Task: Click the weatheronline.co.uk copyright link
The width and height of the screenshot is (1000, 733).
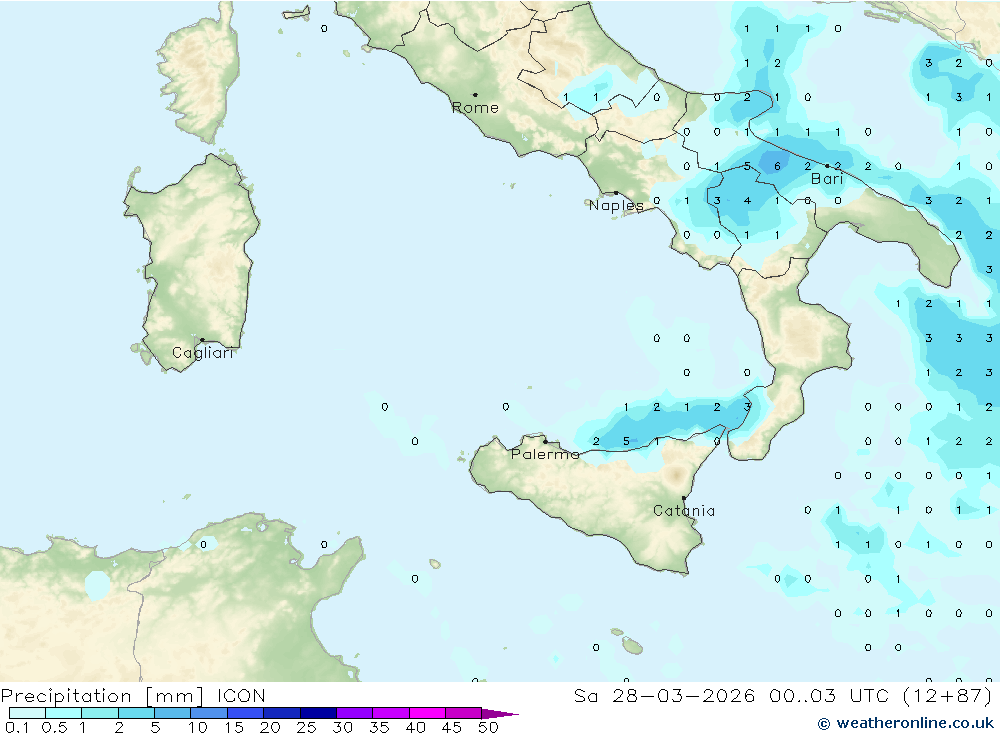Action: (x=906, y=723)
